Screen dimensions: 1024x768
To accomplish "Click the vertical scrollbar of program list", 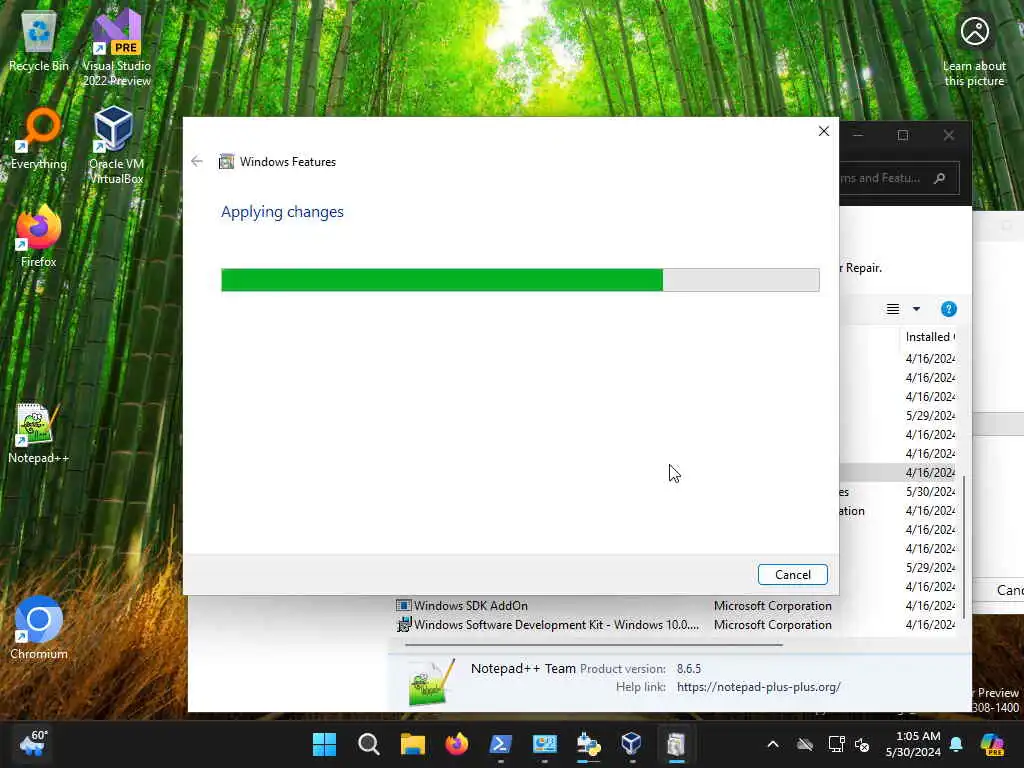I will point(964,547).
